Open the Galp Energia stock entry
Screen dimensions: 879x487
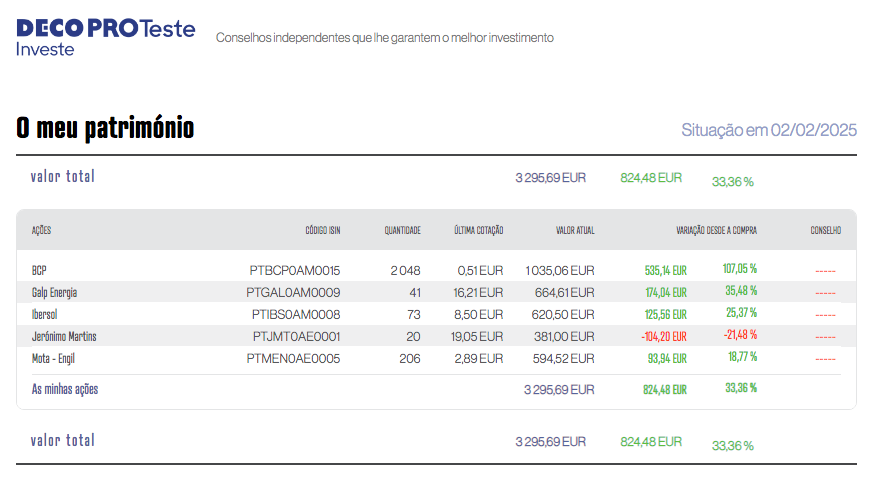54,292
